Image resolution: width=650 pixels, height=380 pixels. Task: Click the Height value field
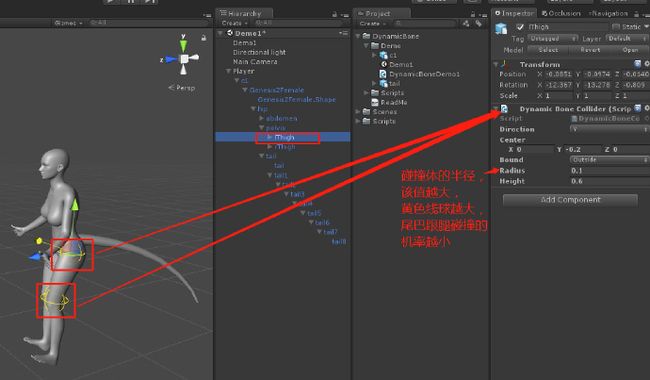tap(609, 181)
